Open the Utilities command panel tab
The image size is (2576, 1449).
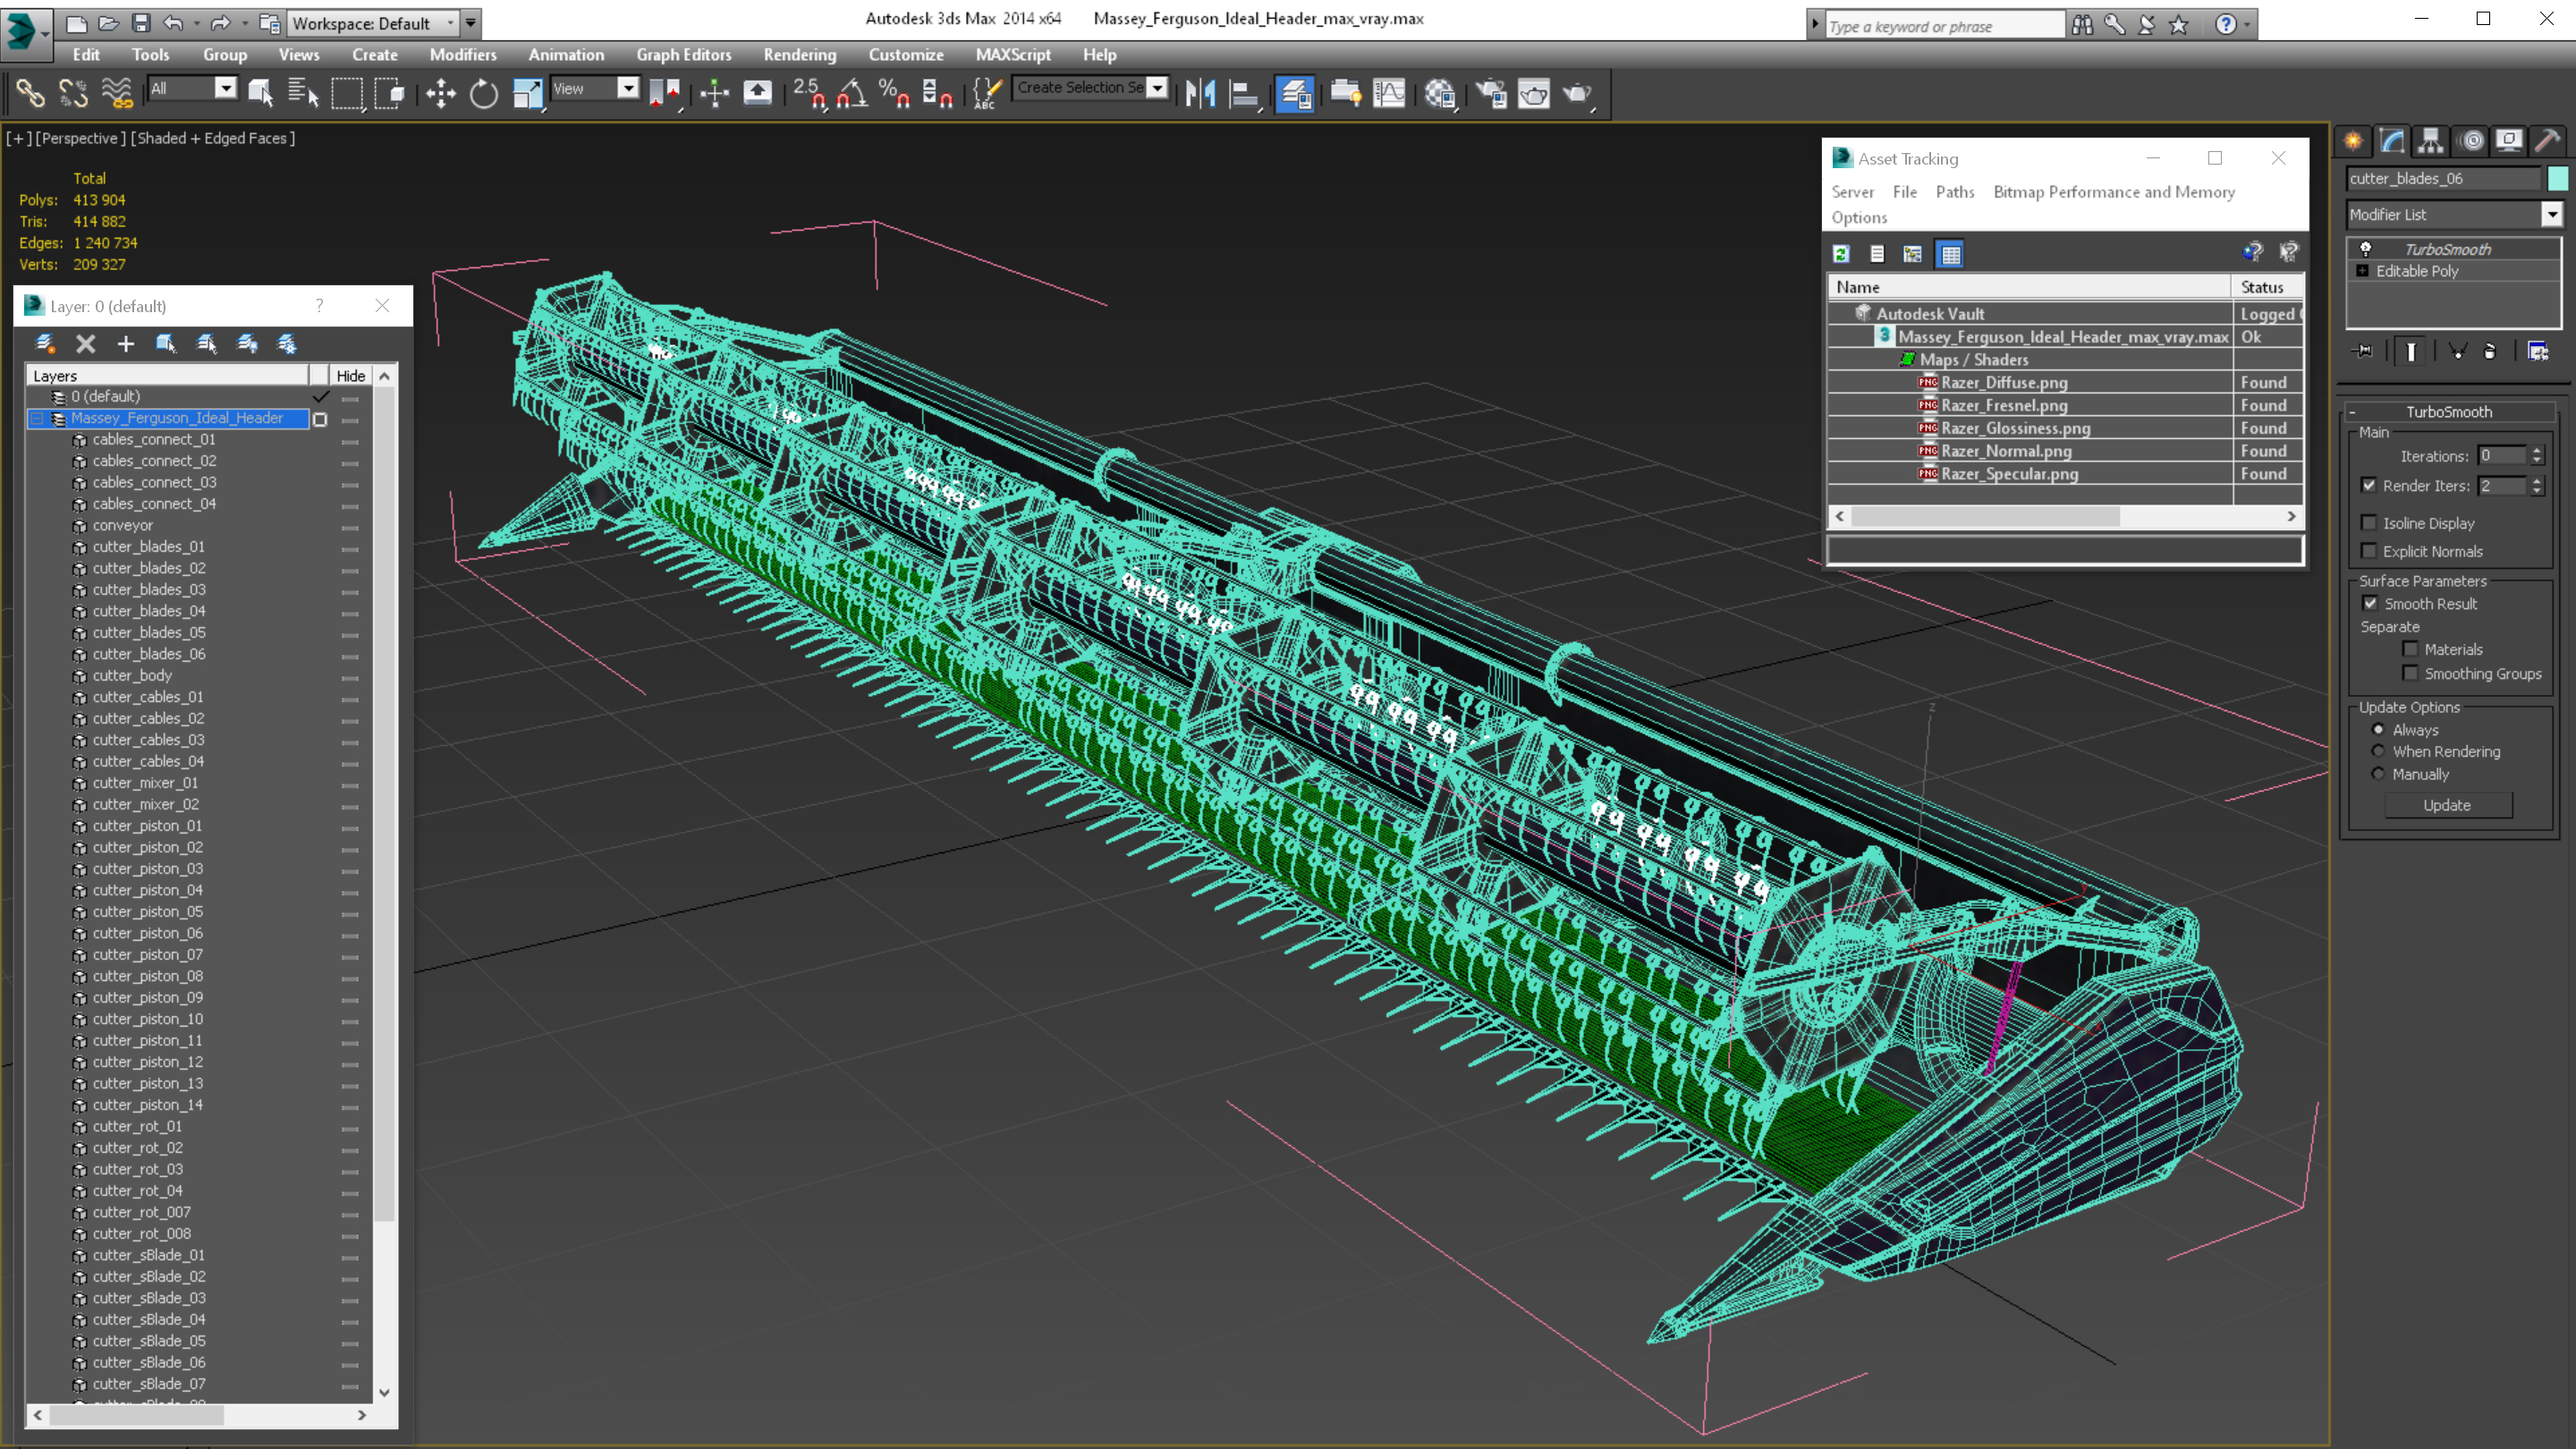[2547, 141]
